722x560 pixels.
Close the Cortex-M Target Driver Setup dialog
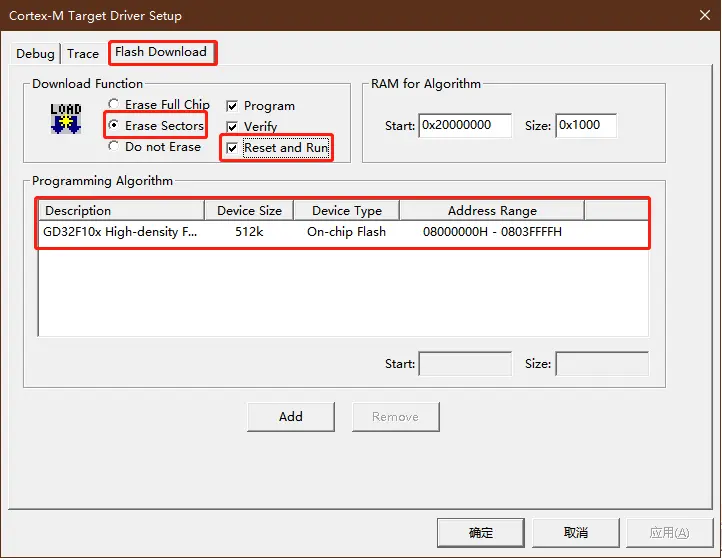pyautogui.click(x=705, y=15)
